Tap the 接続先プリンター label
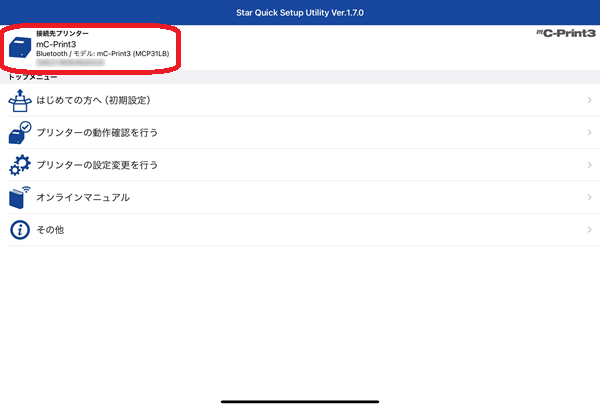This screenshot has width=600, height=407. click(x=62, y=34)
